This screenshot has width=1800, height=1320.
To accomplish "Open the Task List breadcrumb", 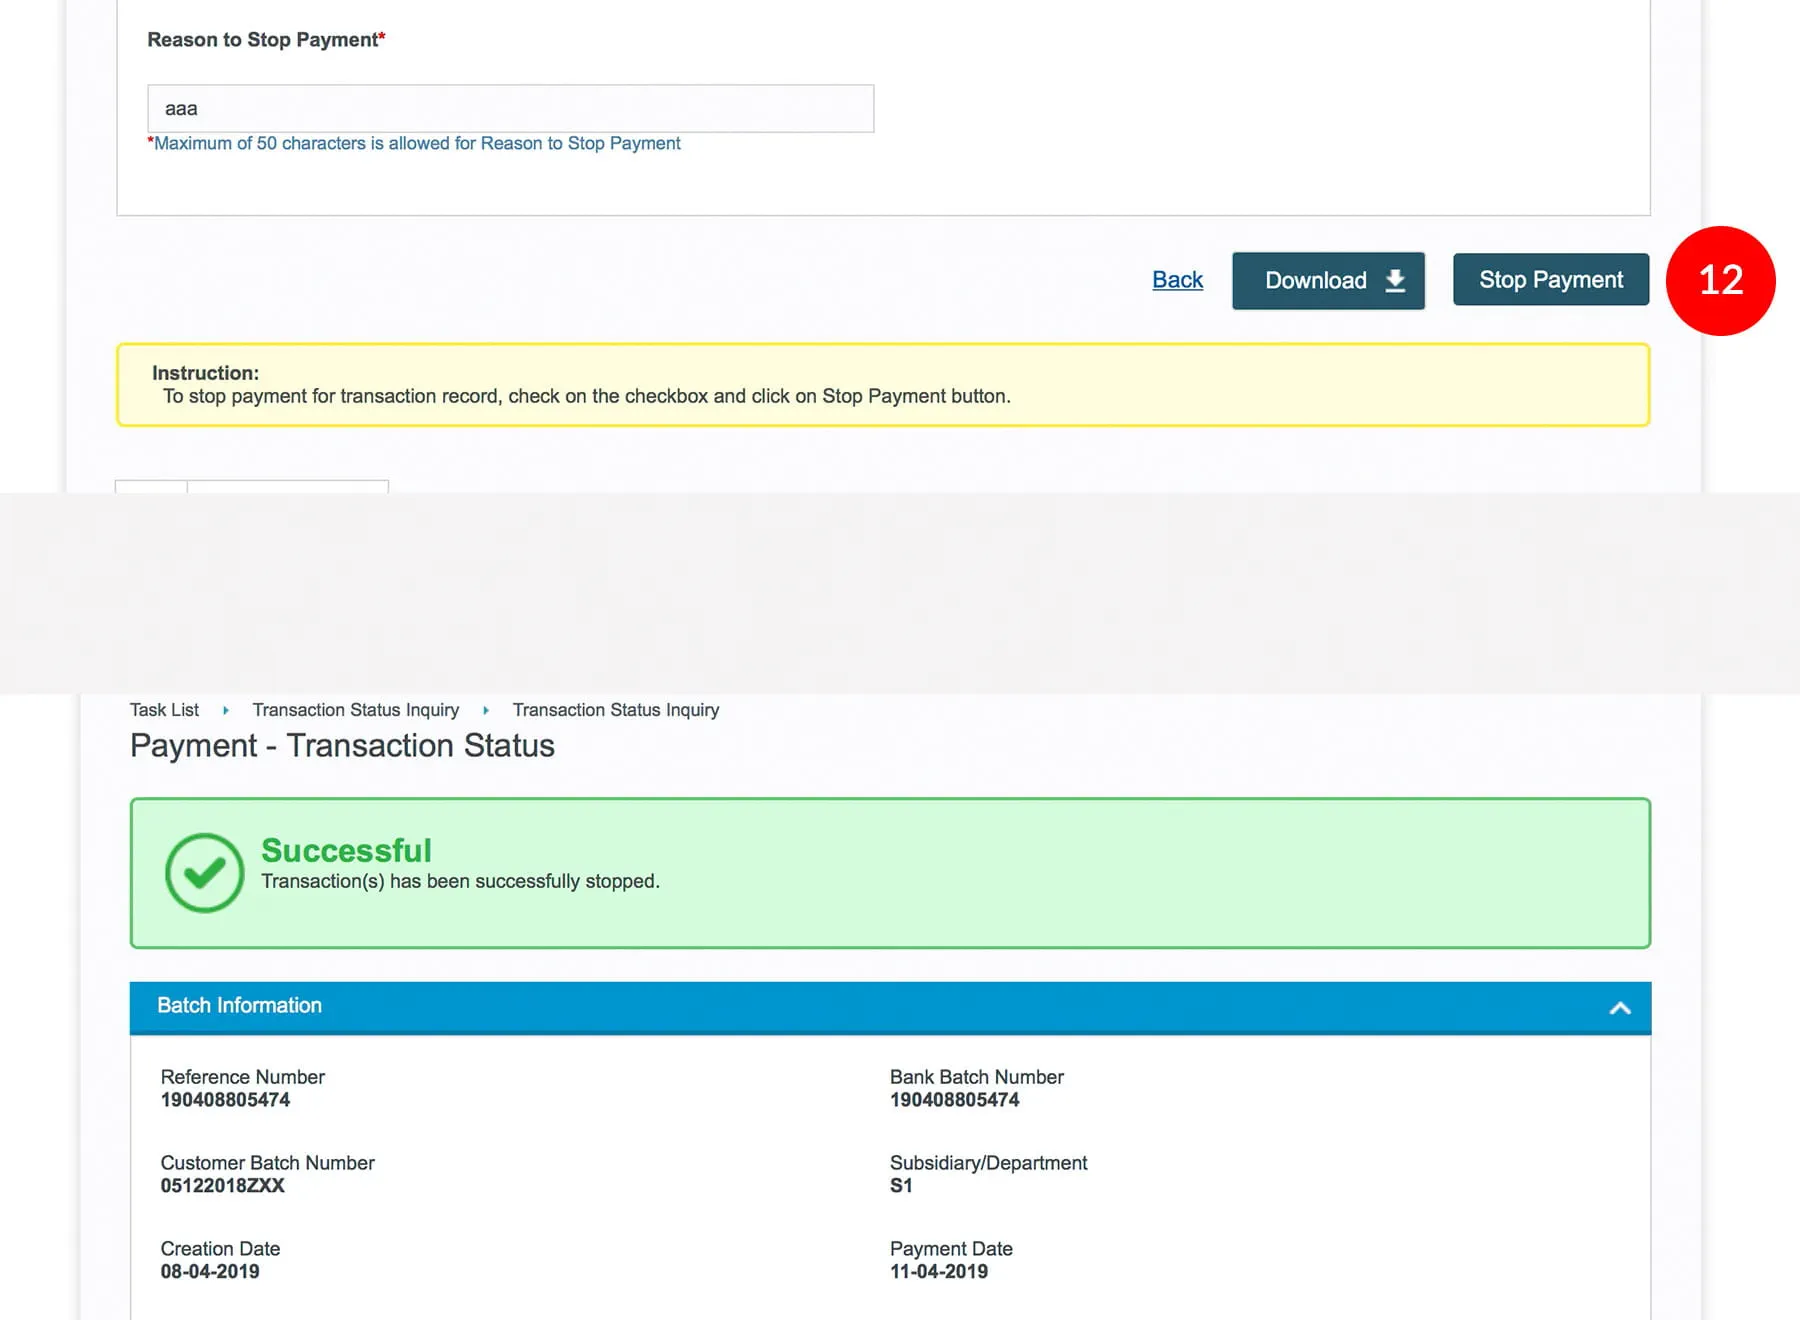I will pos(164,710).
